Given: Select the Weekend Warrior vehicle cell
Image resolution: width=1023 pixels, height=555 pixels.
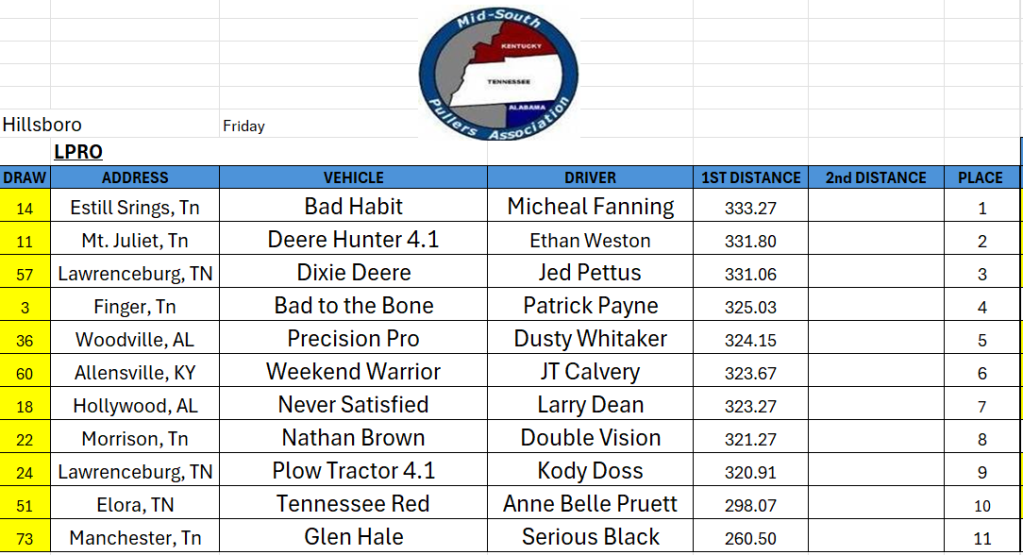Looking at the screenshot, I should (354, 371).
